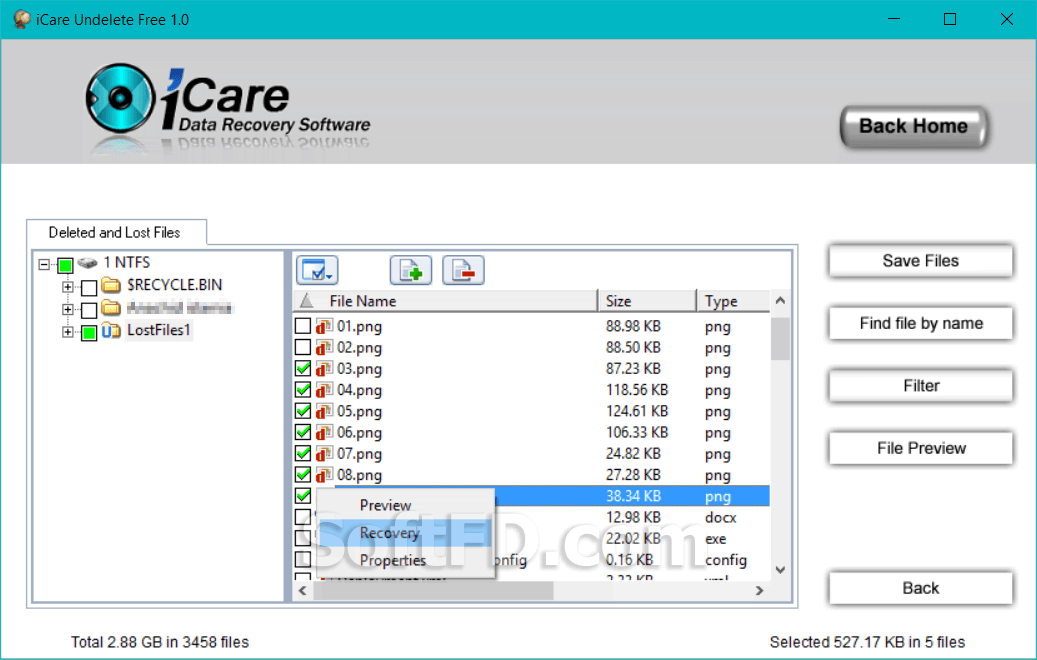
Task: Uncheck the 06.png checkbox
Action: (303, 432)
